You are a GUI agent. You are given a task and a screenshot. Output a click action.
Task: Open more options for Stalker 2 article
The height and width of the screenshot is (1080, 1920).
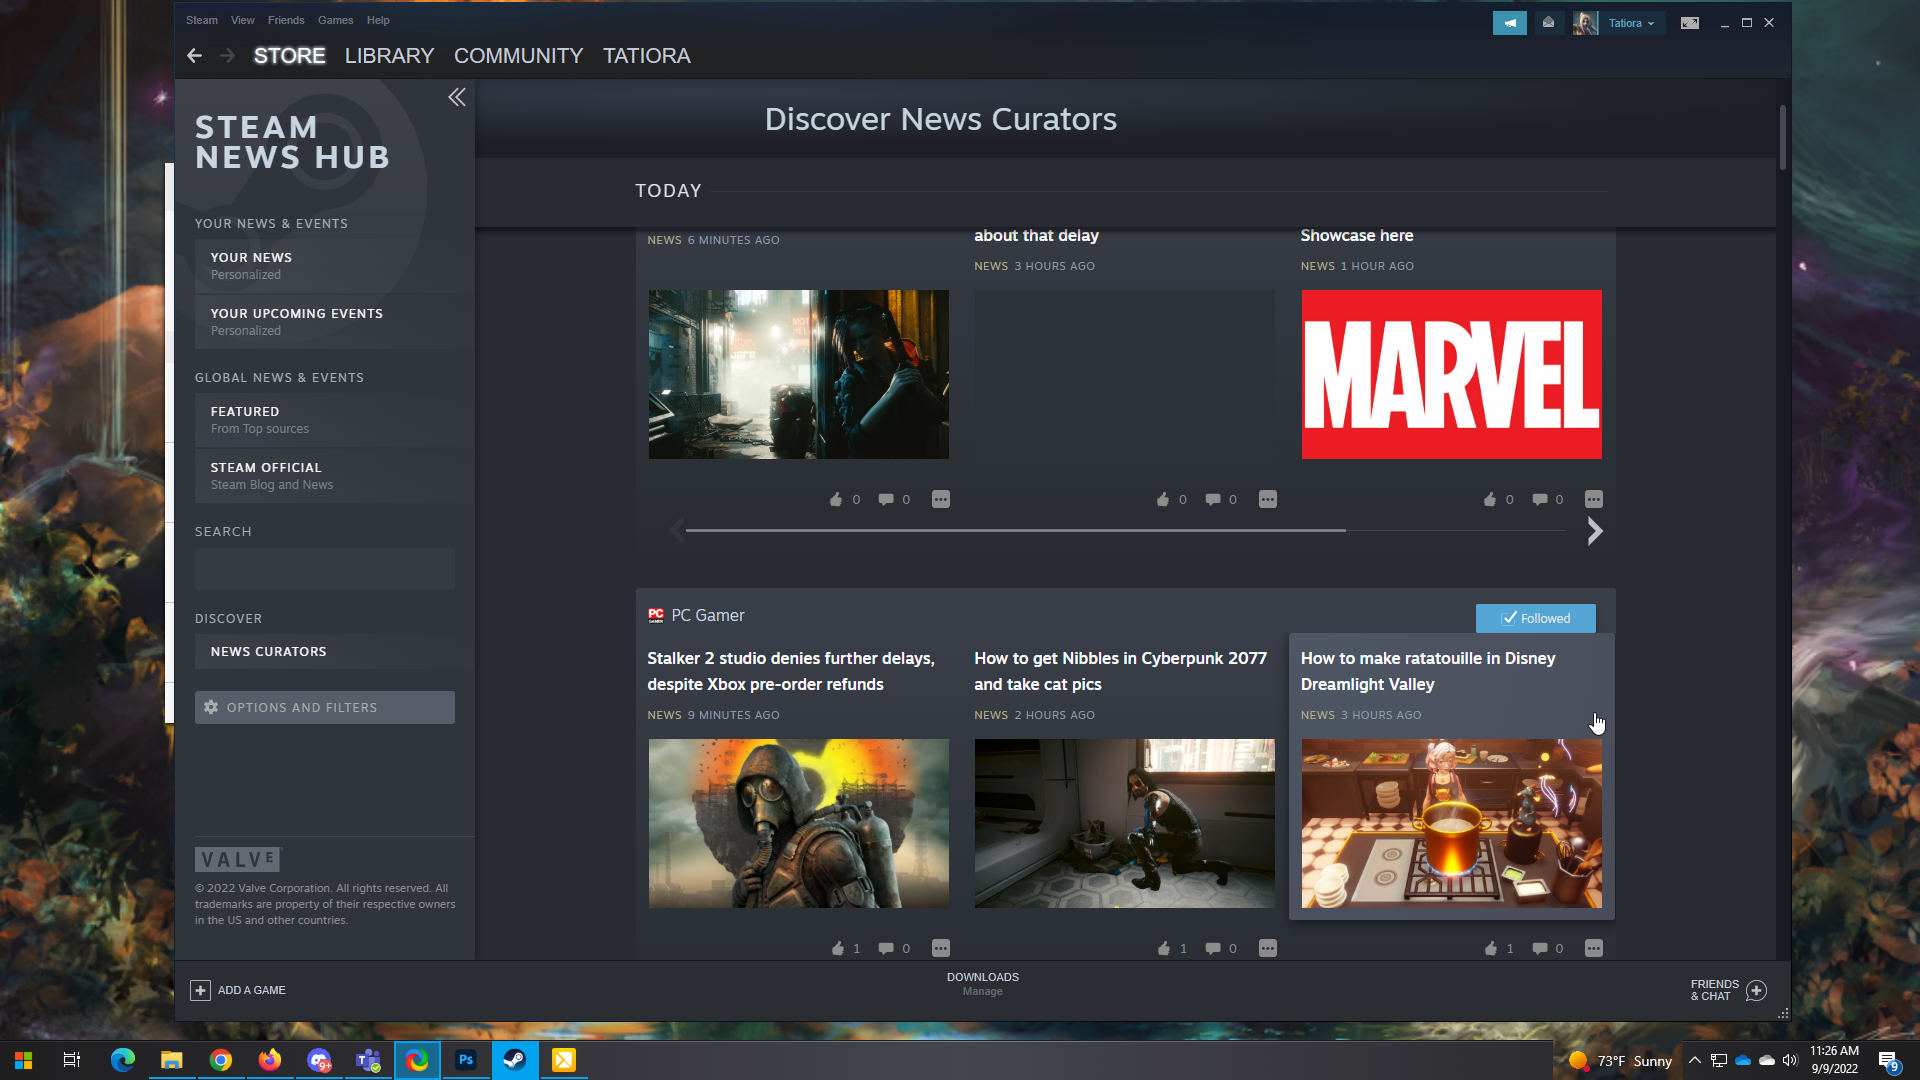pos(941,948)
